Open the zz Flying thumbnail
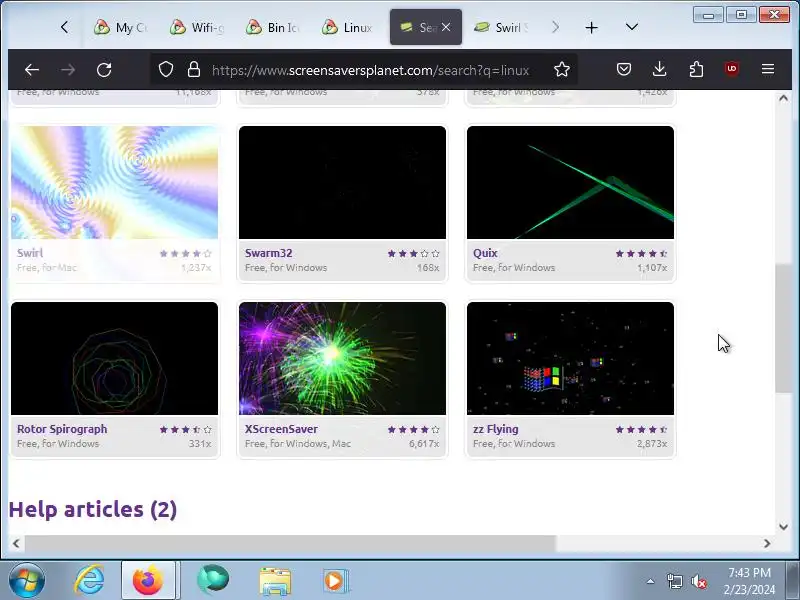 pyautogui.click(x=570, y=358)
